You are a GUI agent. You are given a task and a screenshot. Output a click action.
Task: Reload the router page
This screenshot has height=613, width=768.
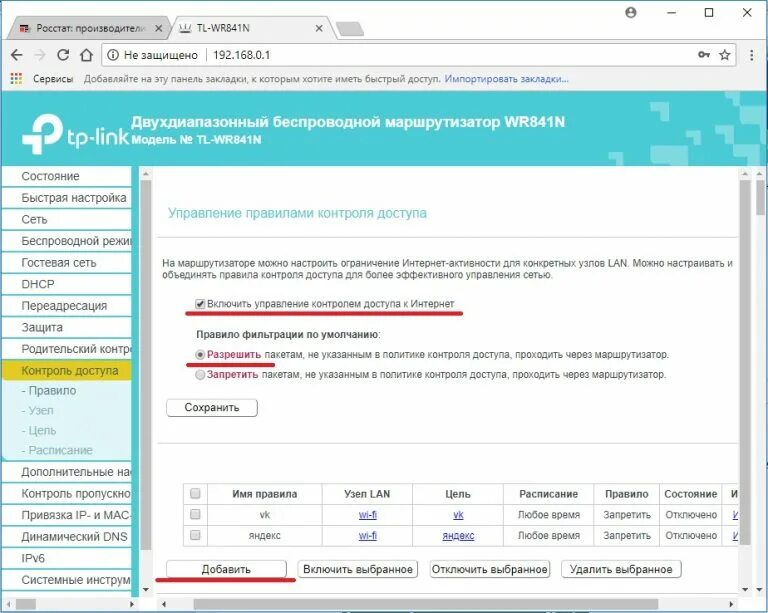coord(63,55)
